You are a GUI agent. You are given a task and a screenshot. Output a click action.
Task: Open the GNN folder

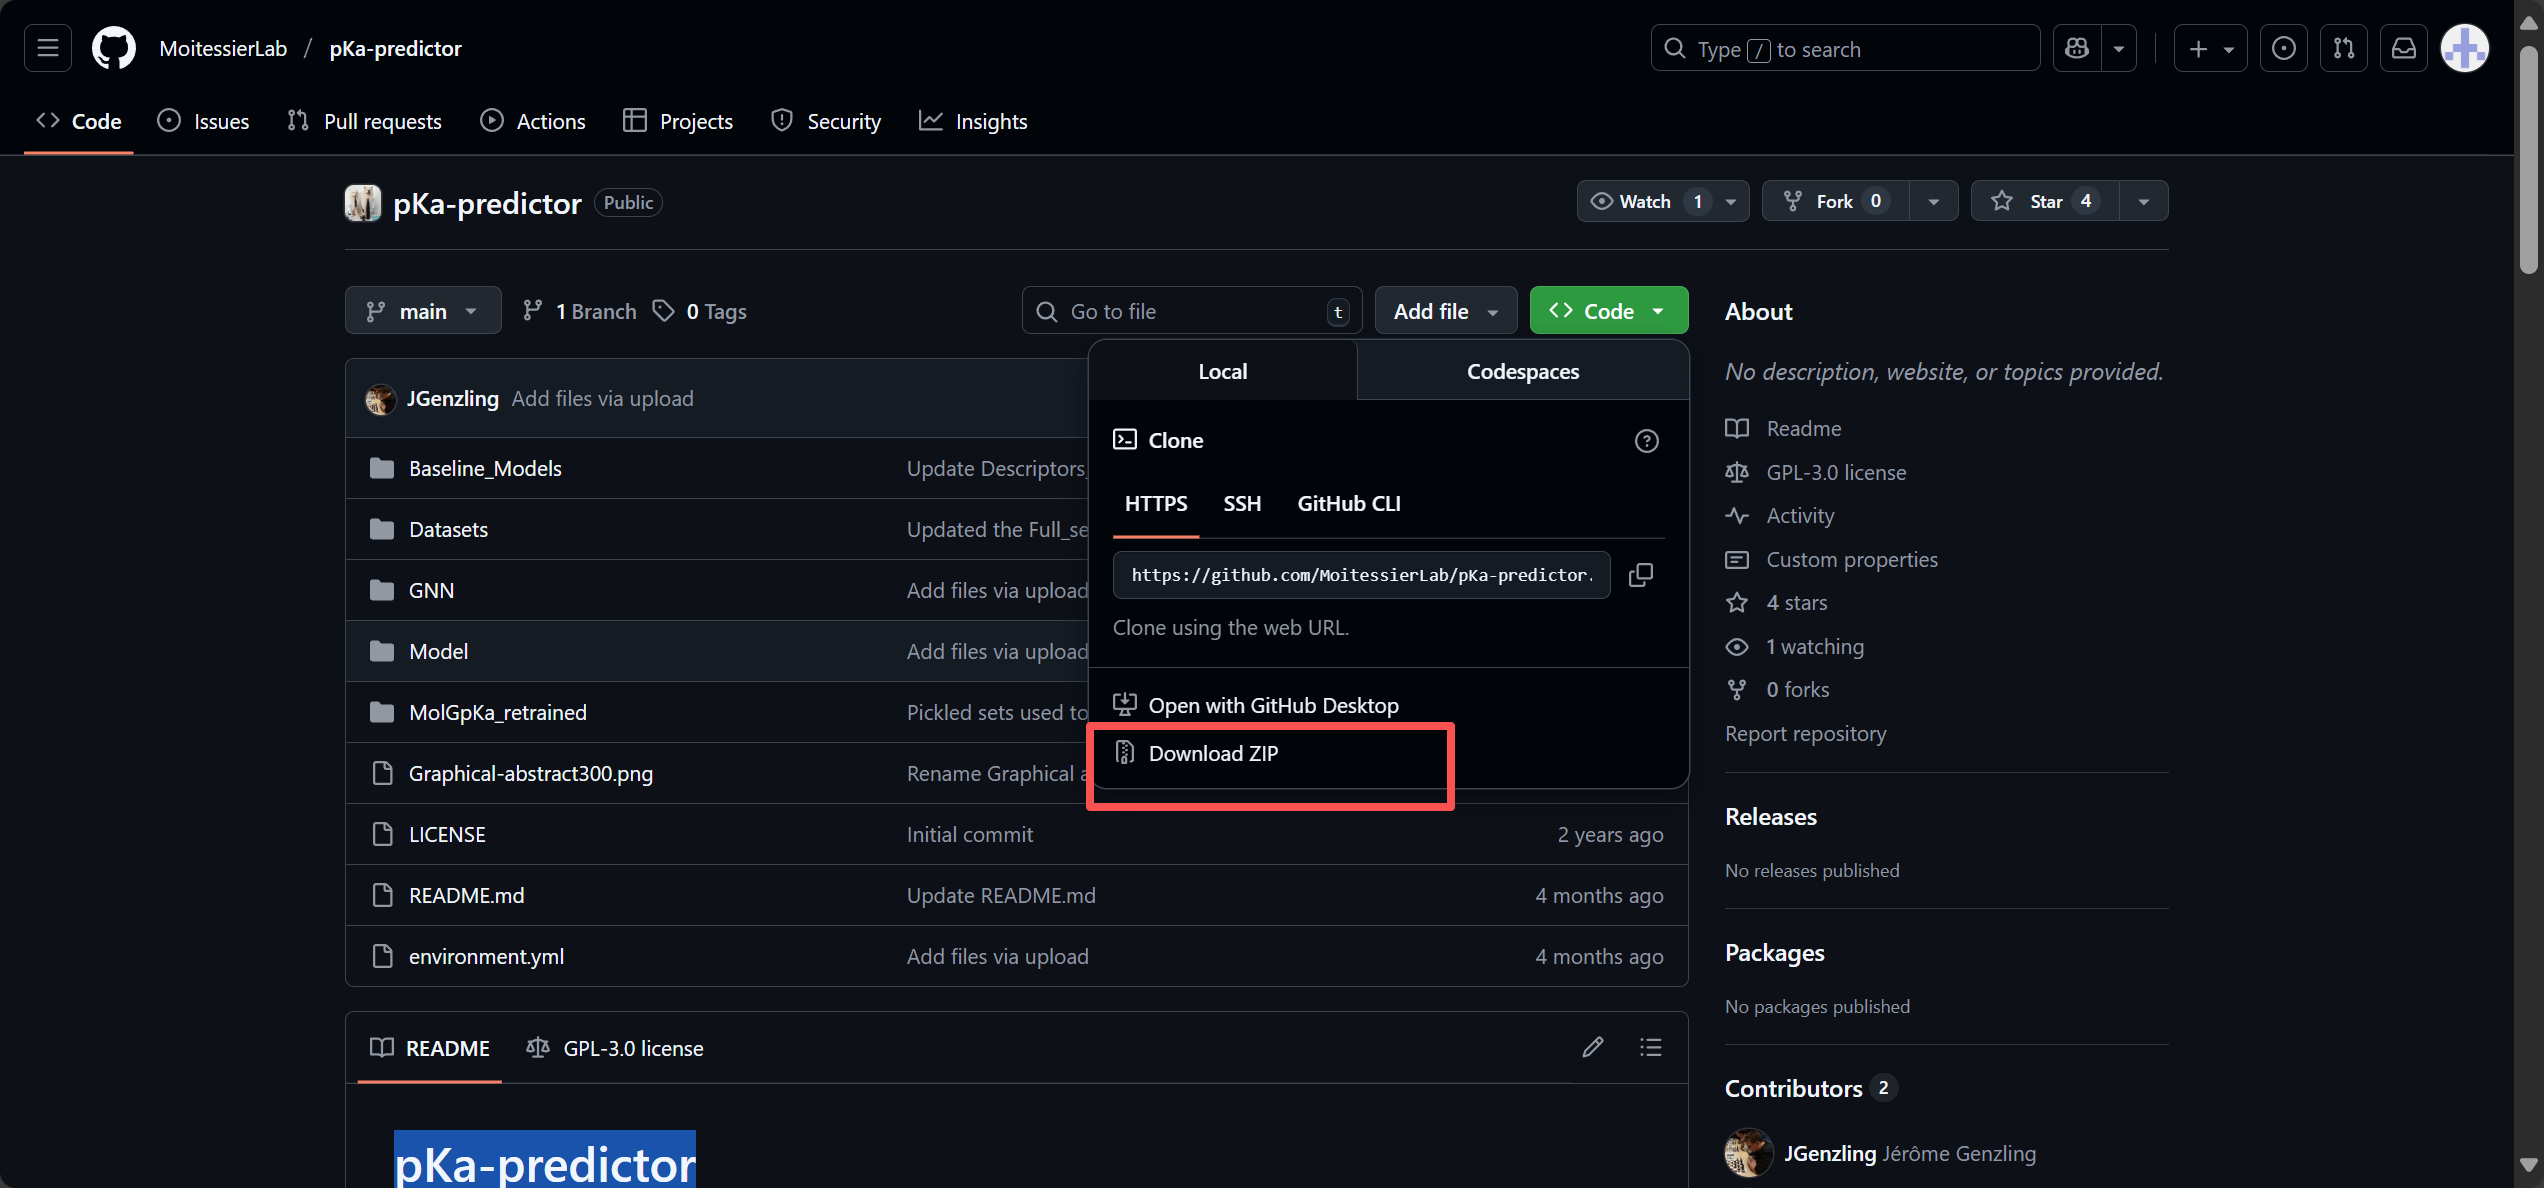click(431, 590)
